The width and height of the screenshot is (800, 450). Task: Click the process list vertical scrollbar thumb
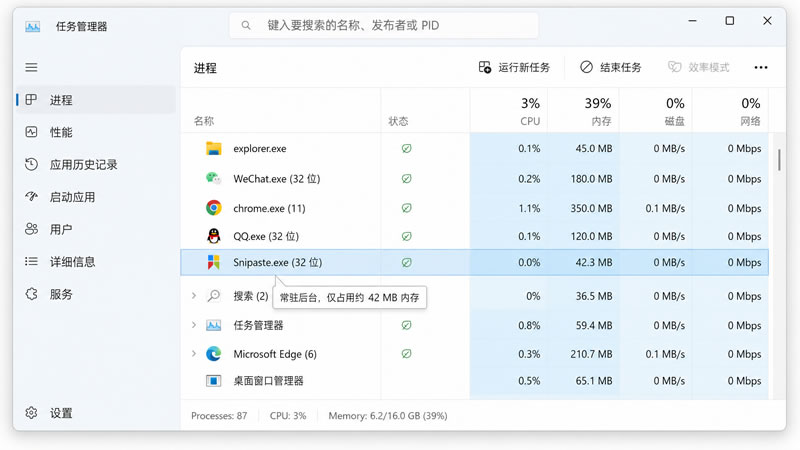pyautogui.click(x=779, y=160)
